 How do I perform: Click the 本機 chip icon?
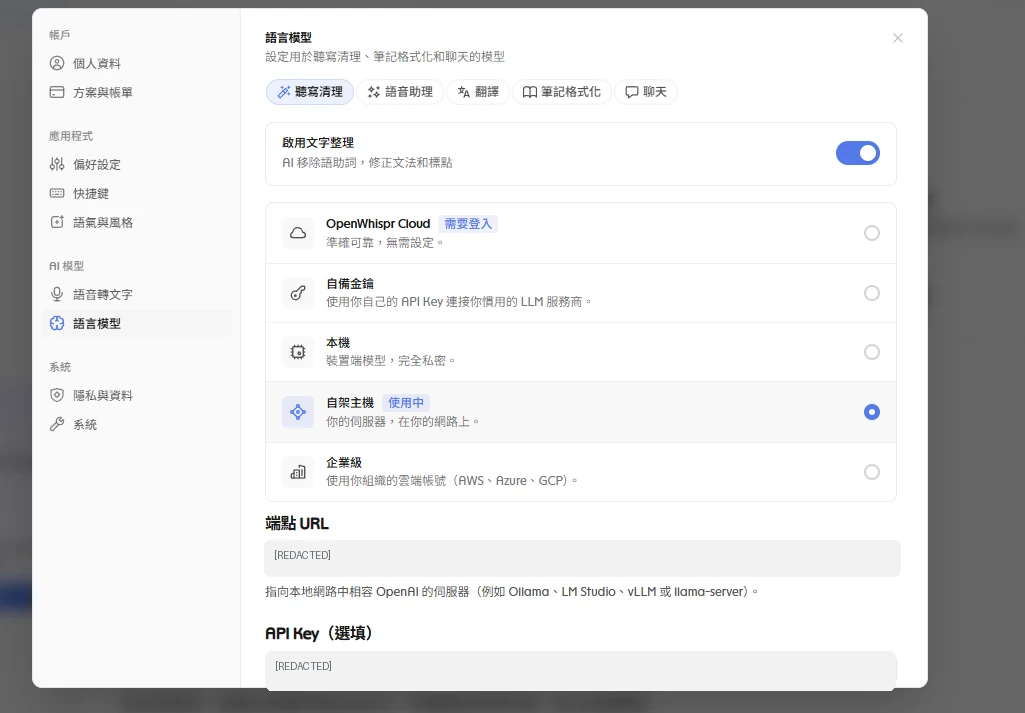pos(298,352)
